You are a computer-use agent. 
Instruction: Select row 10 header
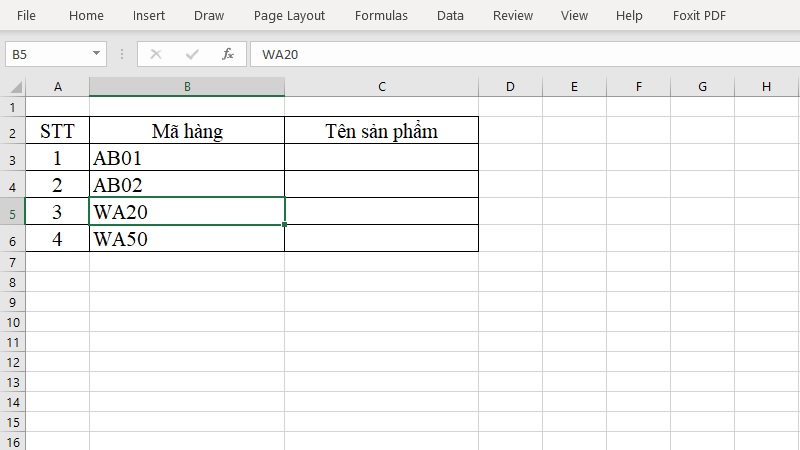13,322
